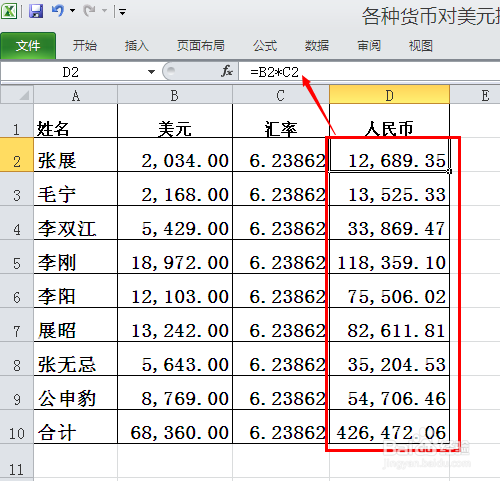
Task: Select row 2 header
Action: (x=17, y=155)
